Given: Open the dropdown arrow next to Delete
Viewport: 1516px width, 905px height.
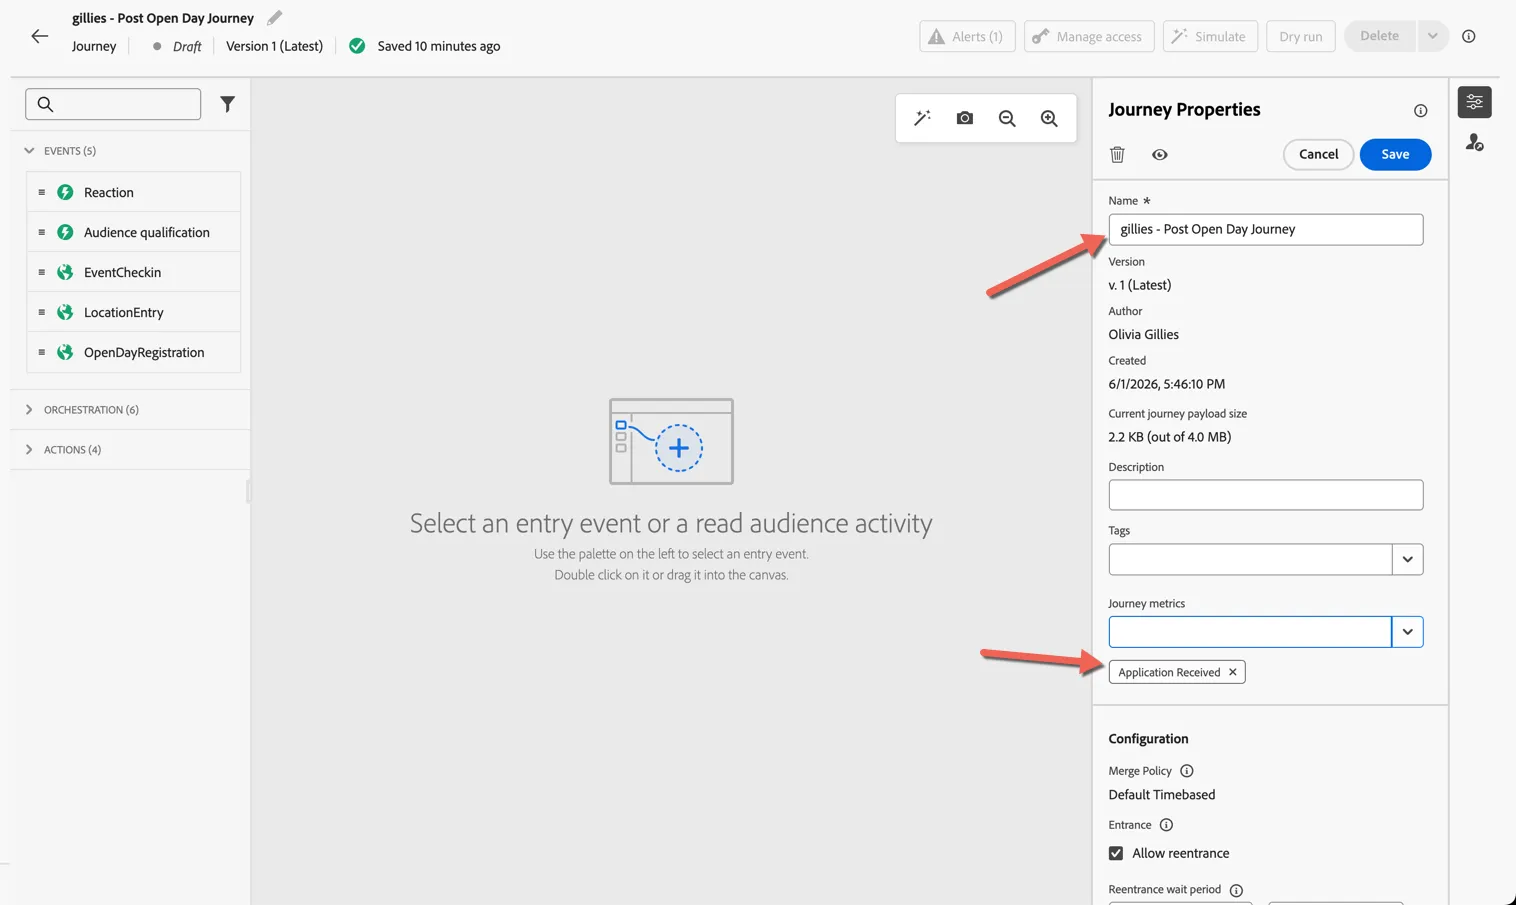Looking at the screenshot, I should click(1432, 36).
